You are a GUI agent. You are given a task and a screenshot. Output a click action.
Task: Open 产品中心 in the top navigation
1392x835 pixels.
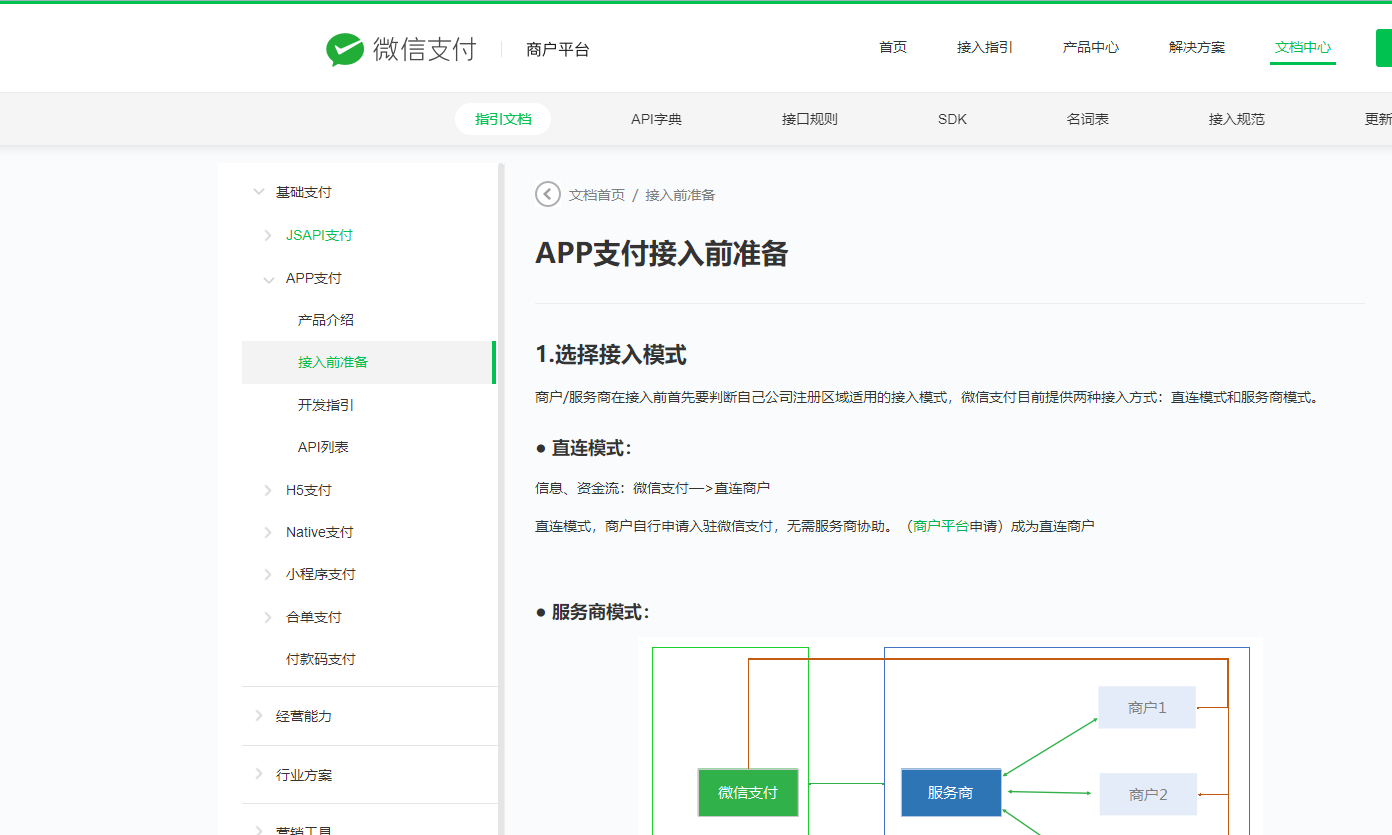point(1091,47)
